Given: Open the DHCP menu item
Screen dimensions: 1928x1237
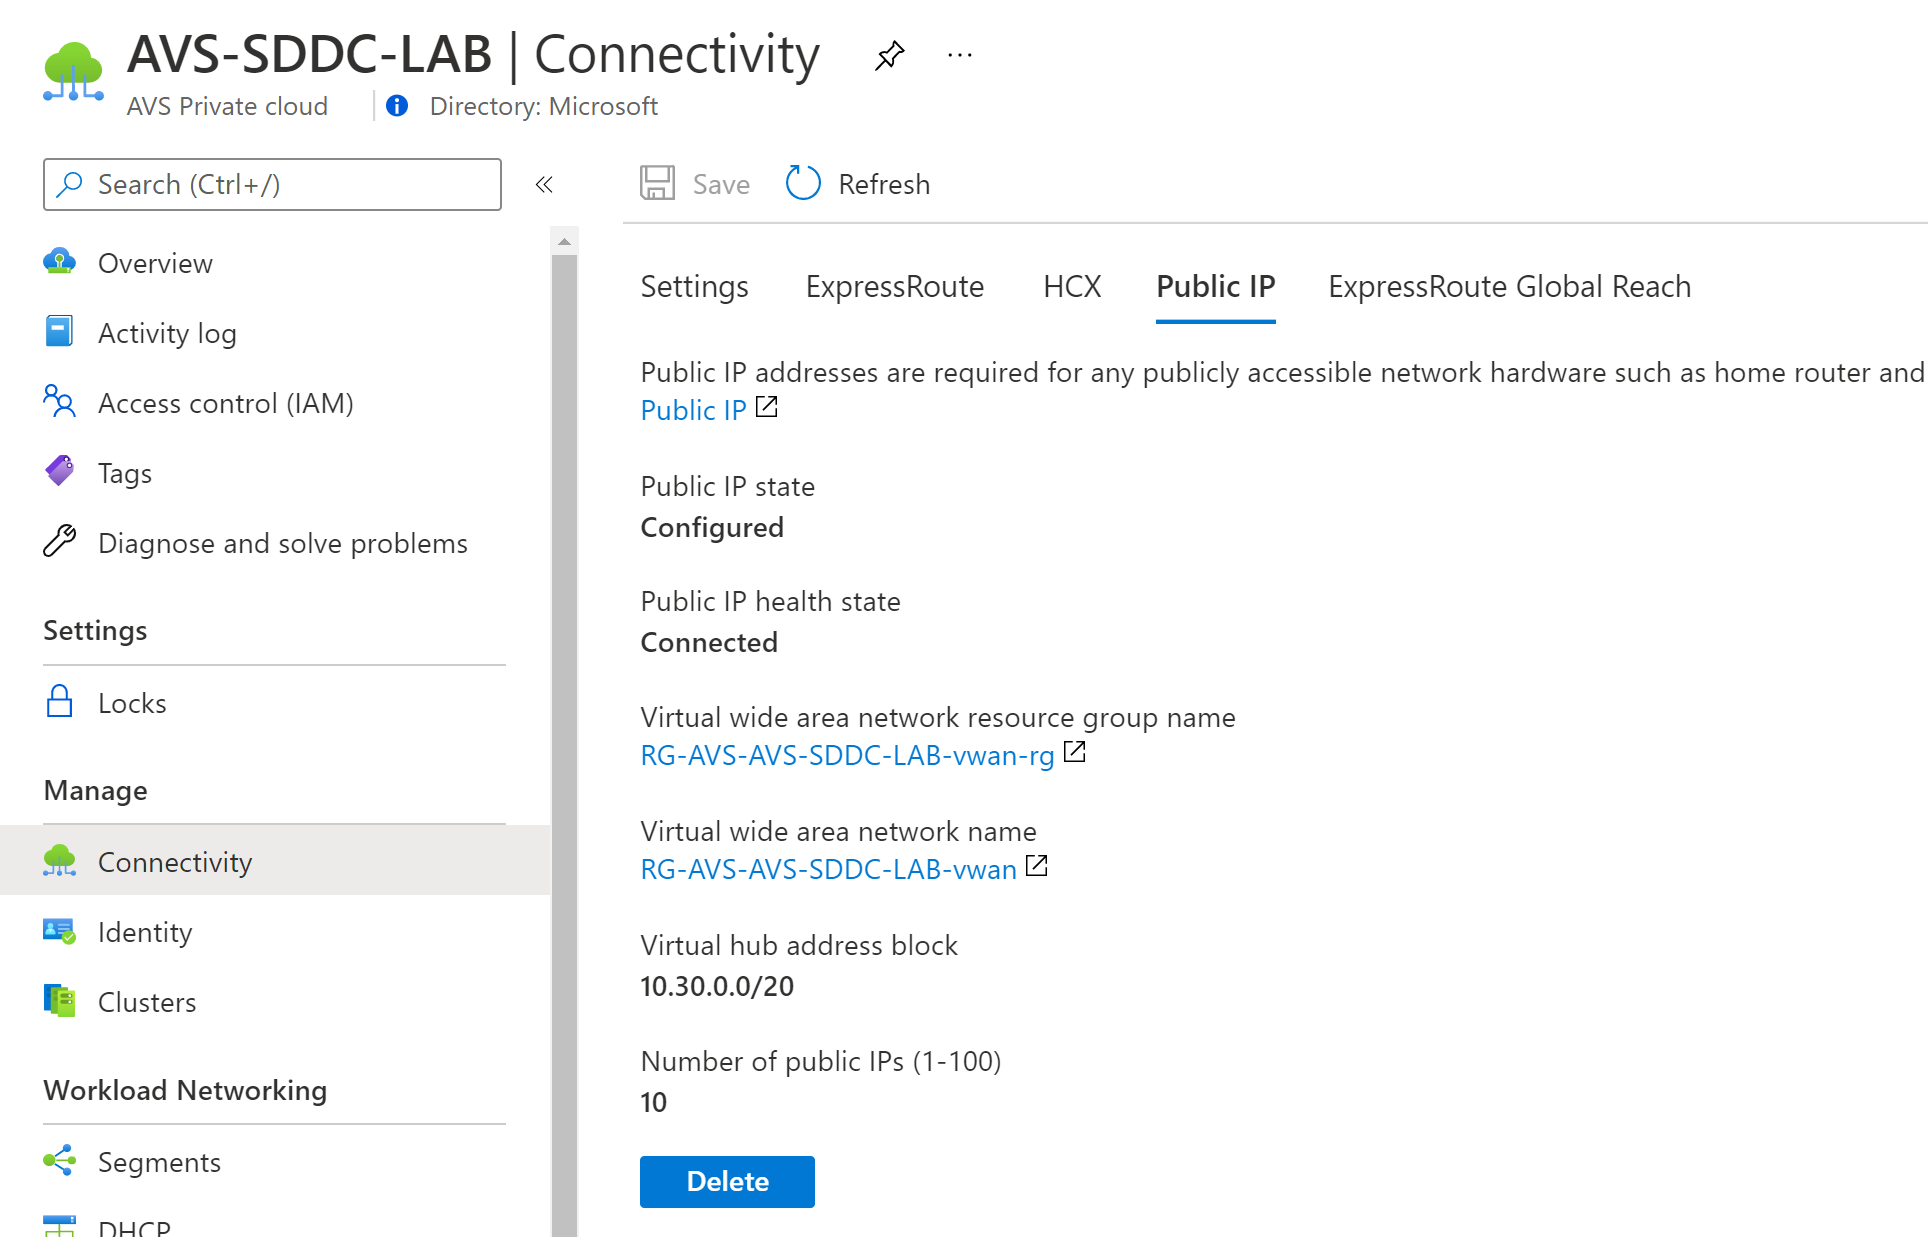Looking at the screenshot, I should click(x=134, y=1227).
